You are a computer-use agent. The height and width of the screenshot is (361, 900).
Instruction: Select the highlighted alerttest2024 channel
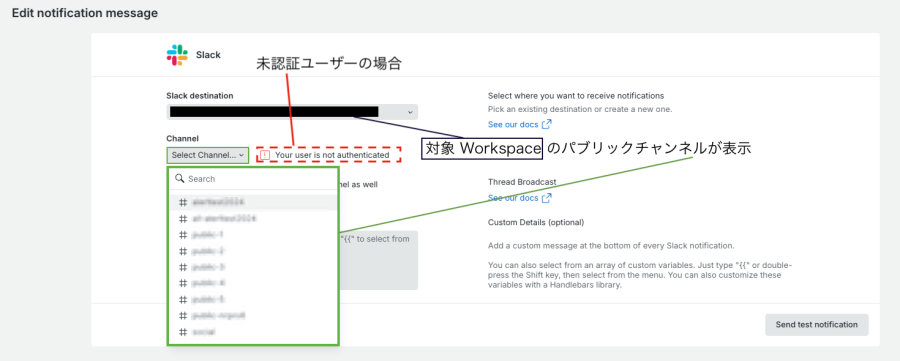[x=253, y=203]
